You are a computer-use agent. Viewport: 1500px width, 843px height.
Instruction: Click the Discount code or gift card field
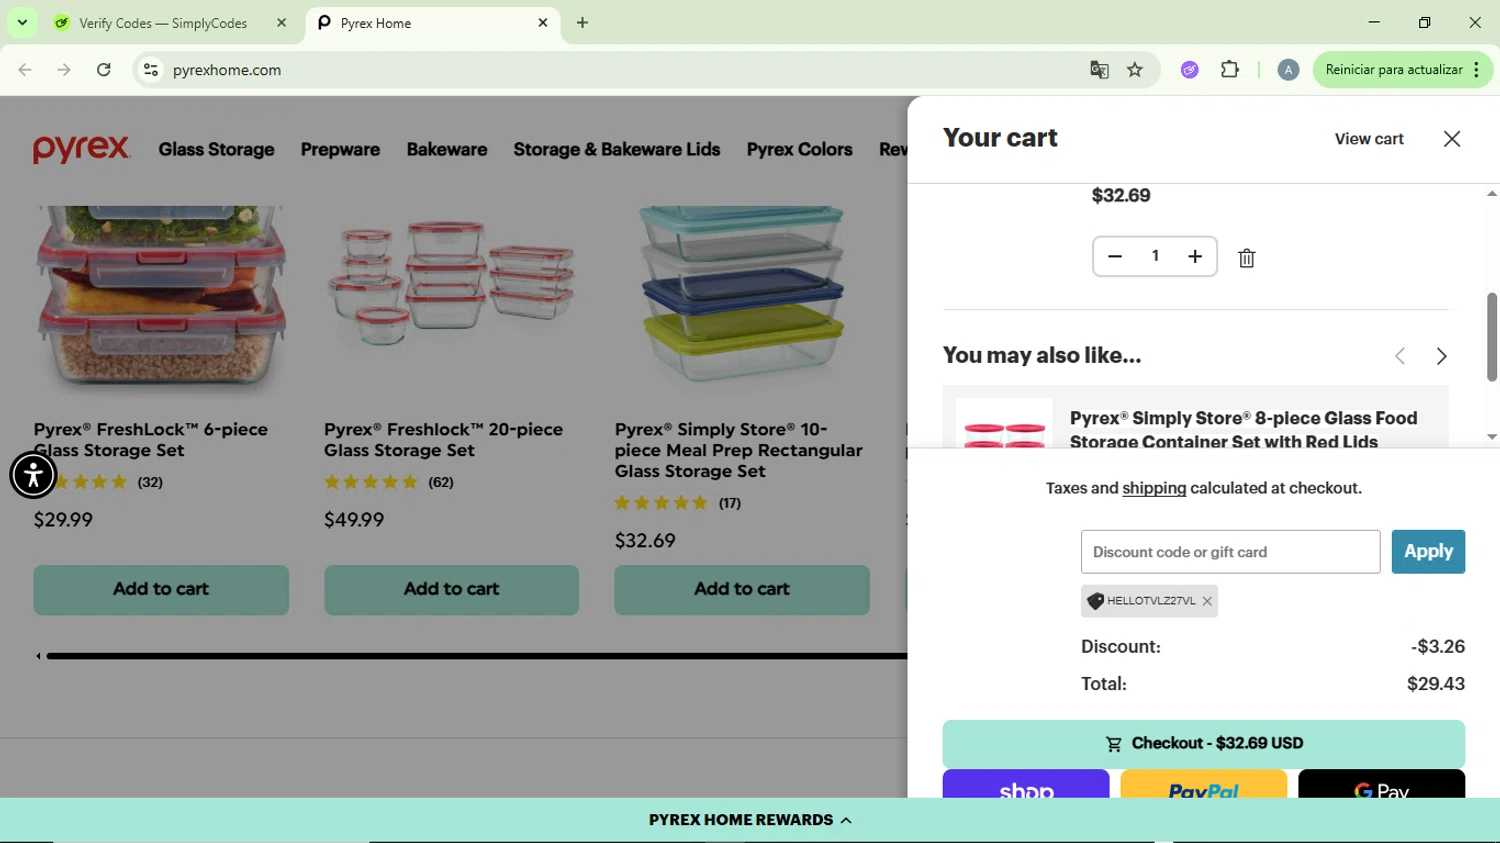click(x=1230, y=552)
